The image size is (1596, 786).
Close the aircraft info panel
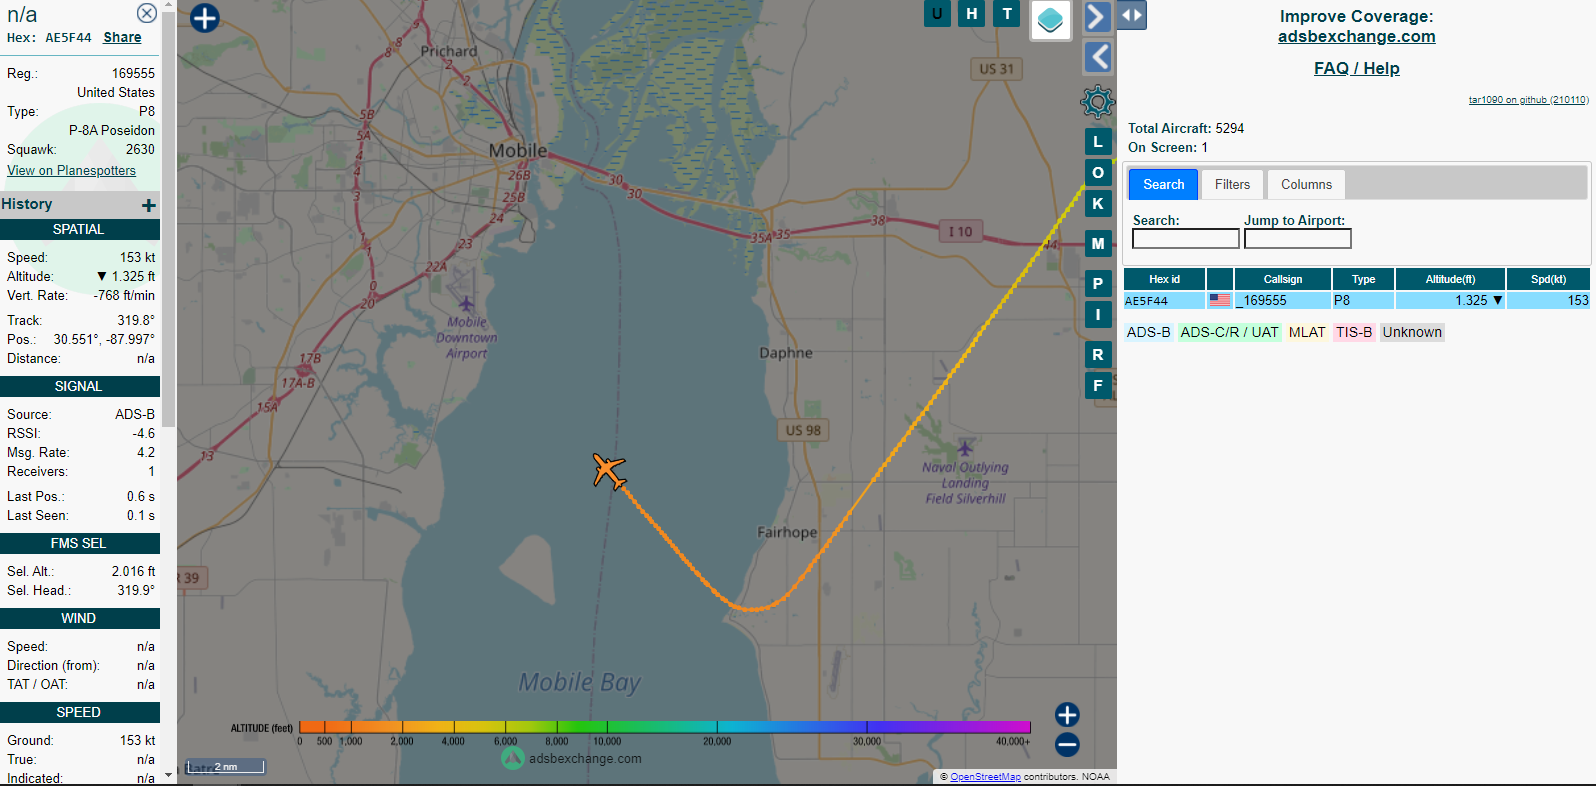(x=146, y=13)
